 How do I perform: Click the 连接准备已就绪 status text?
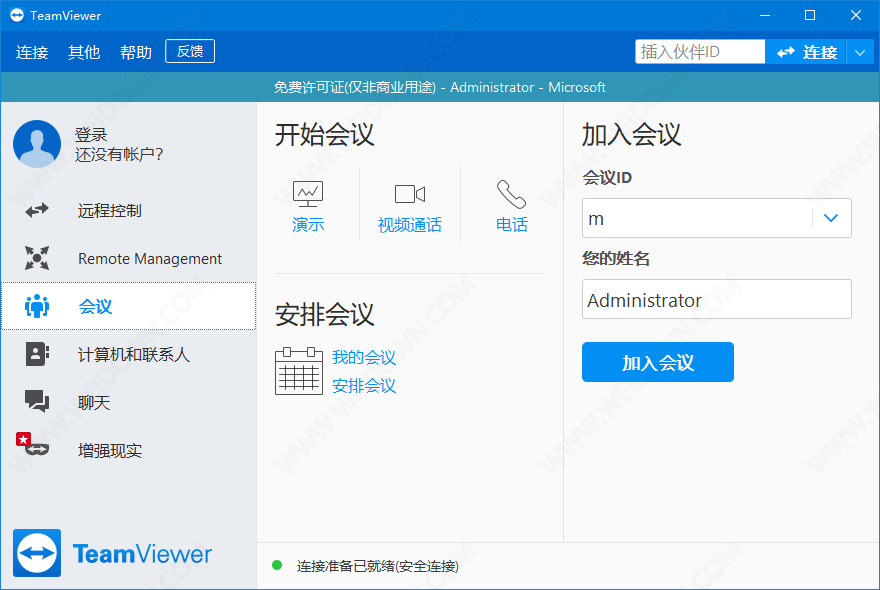[378, 566]
